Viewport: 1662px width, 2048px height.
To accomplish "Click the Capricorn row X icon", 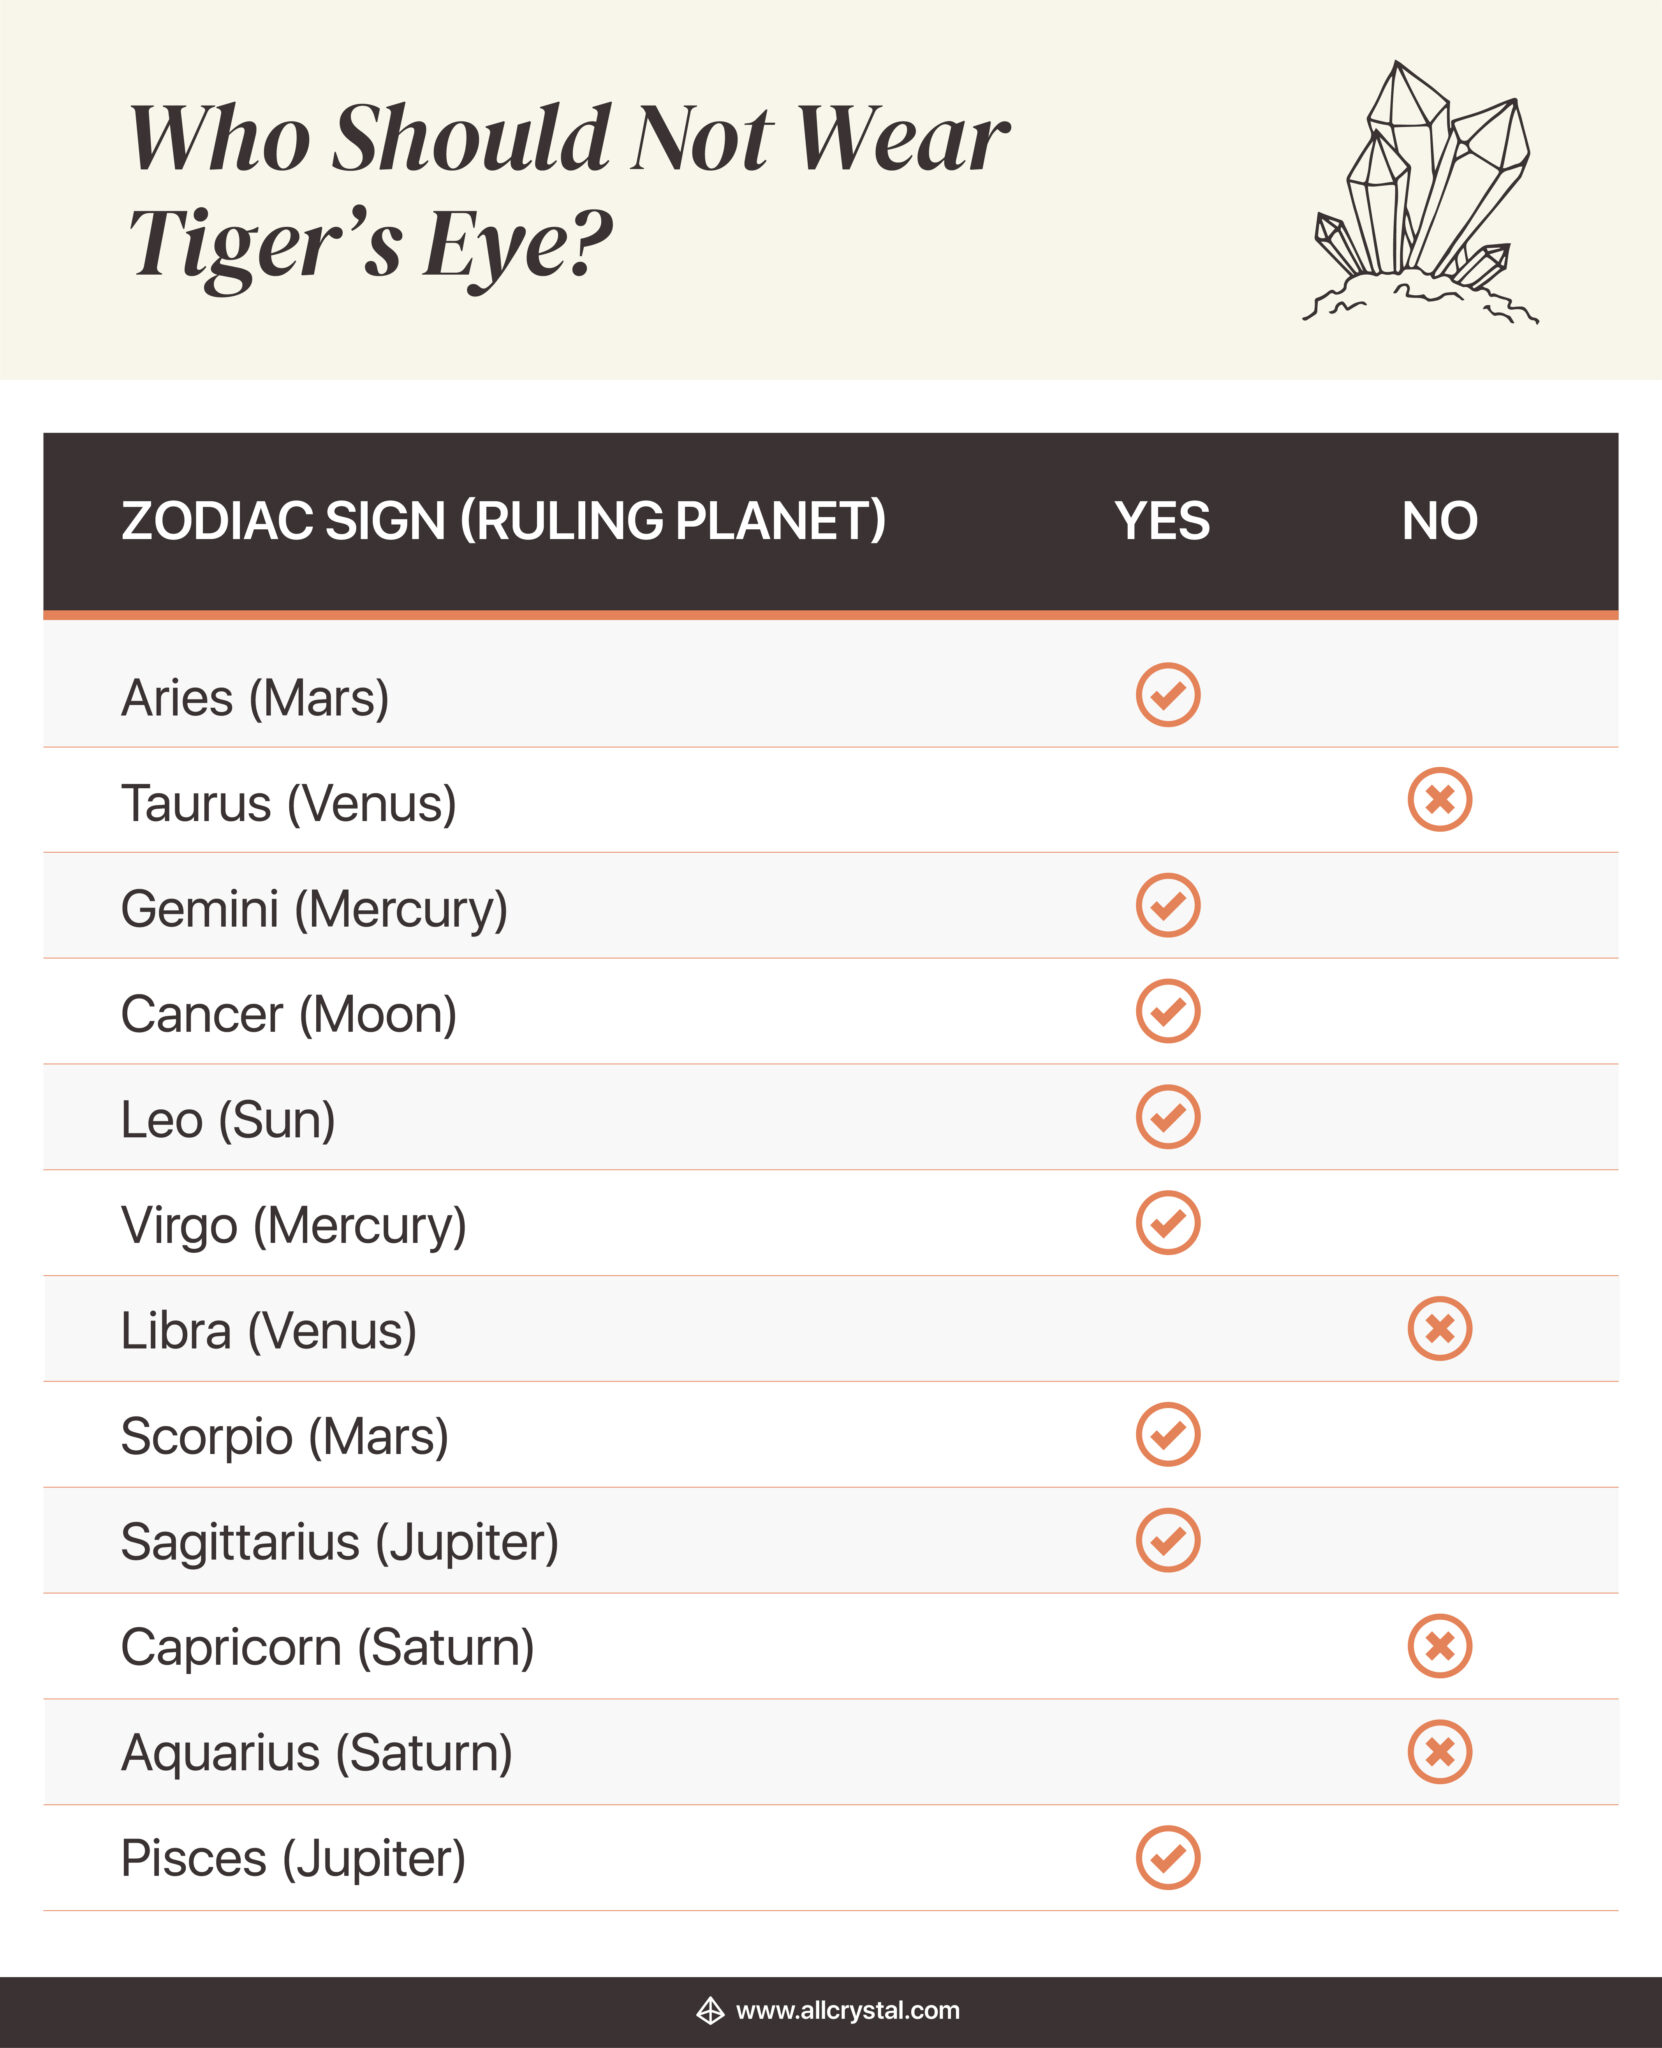I will pos(1439,1646).
